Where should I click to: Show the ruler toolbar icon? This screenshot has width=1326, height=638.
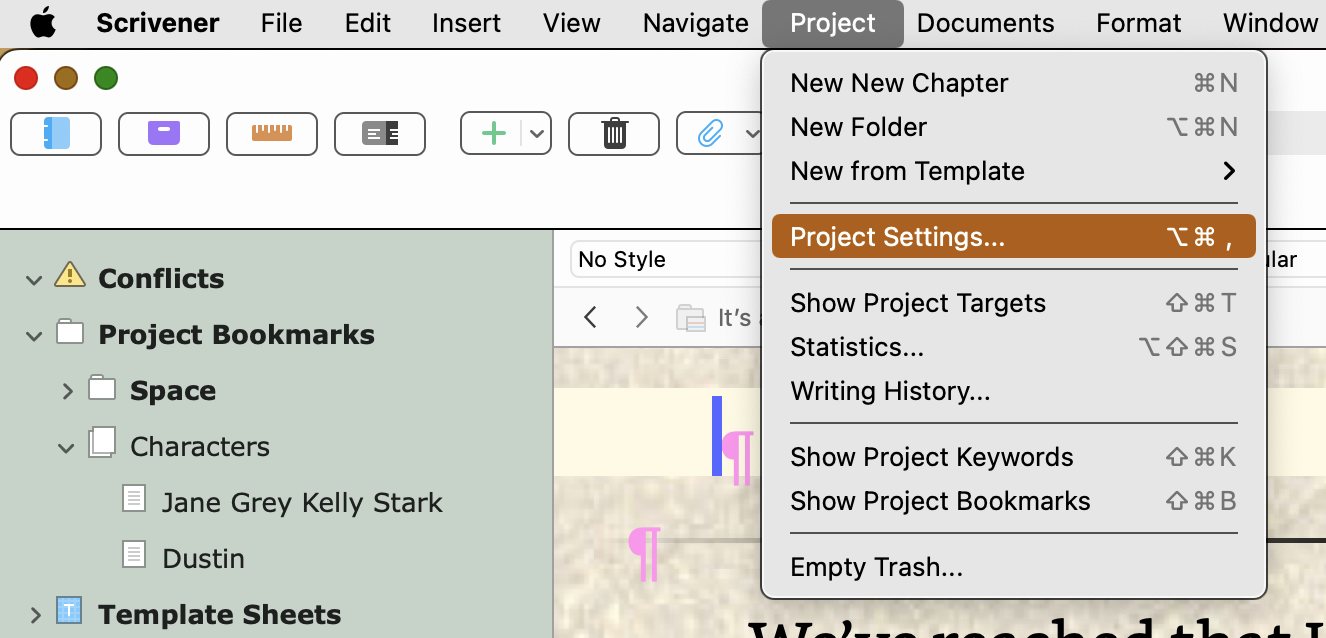pyautogui.click(x=272, y=134)
